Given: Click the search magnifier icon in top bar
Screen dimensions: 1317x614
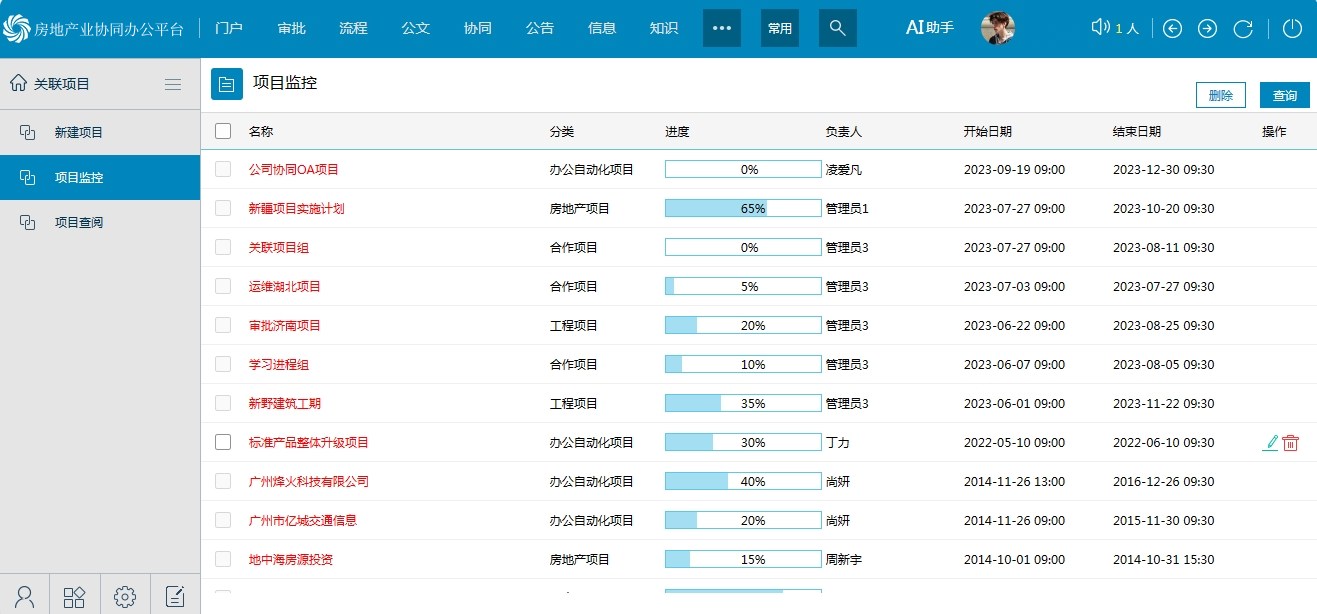Looking at the screenshot, I should coord(838,28).
